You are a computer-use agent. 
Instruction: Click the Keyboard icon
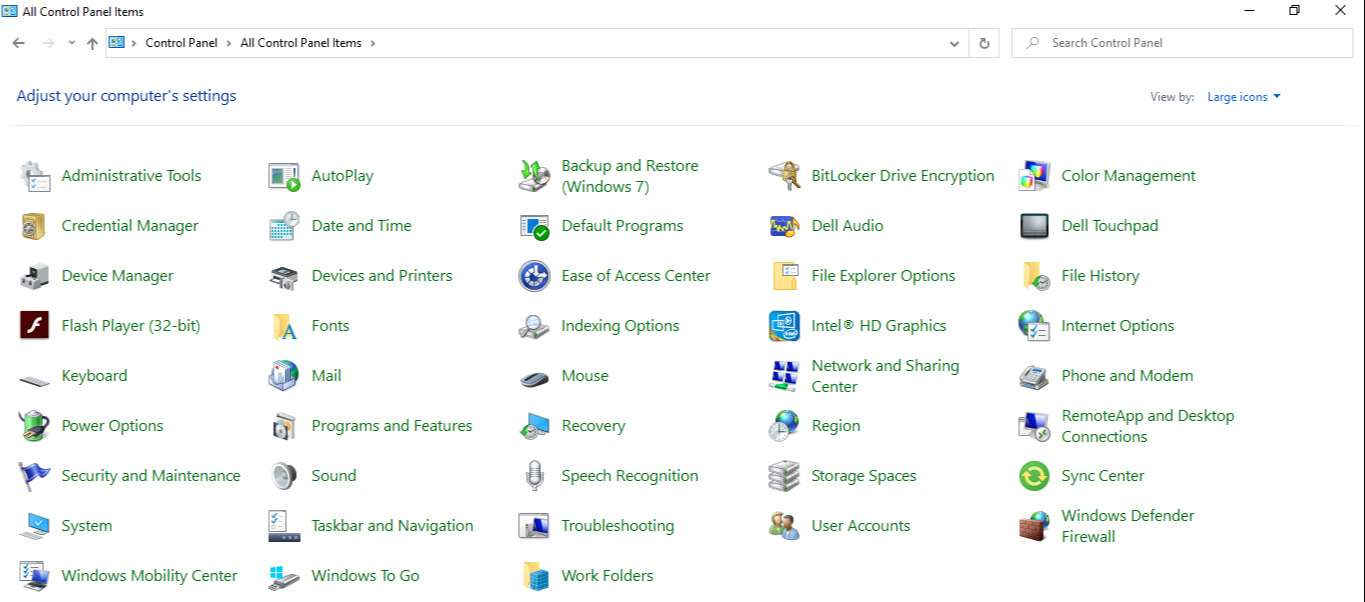pos(35,380)
